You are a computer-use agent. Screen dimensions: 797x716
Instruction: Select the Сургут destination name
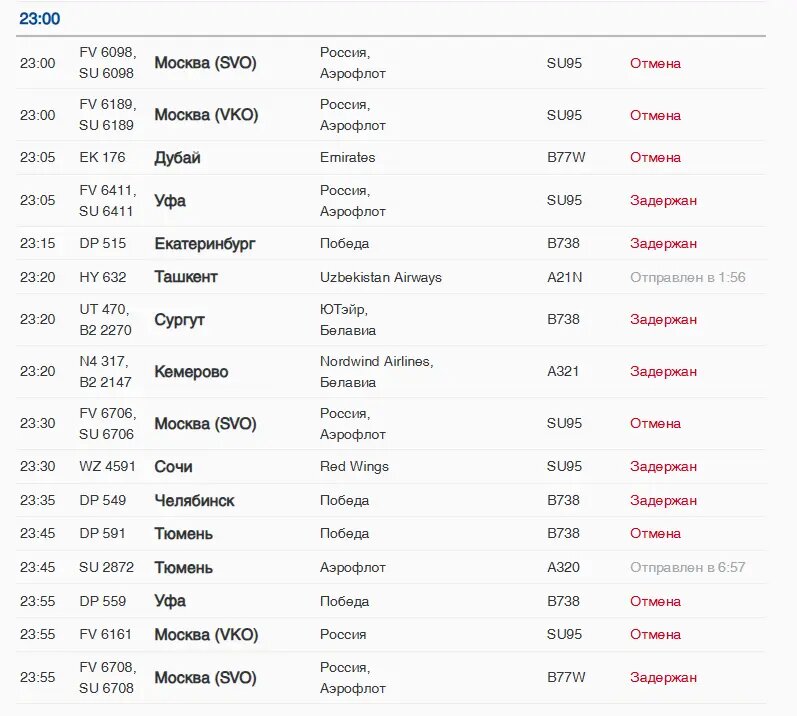pyautogui.click(x=179, y=320)
